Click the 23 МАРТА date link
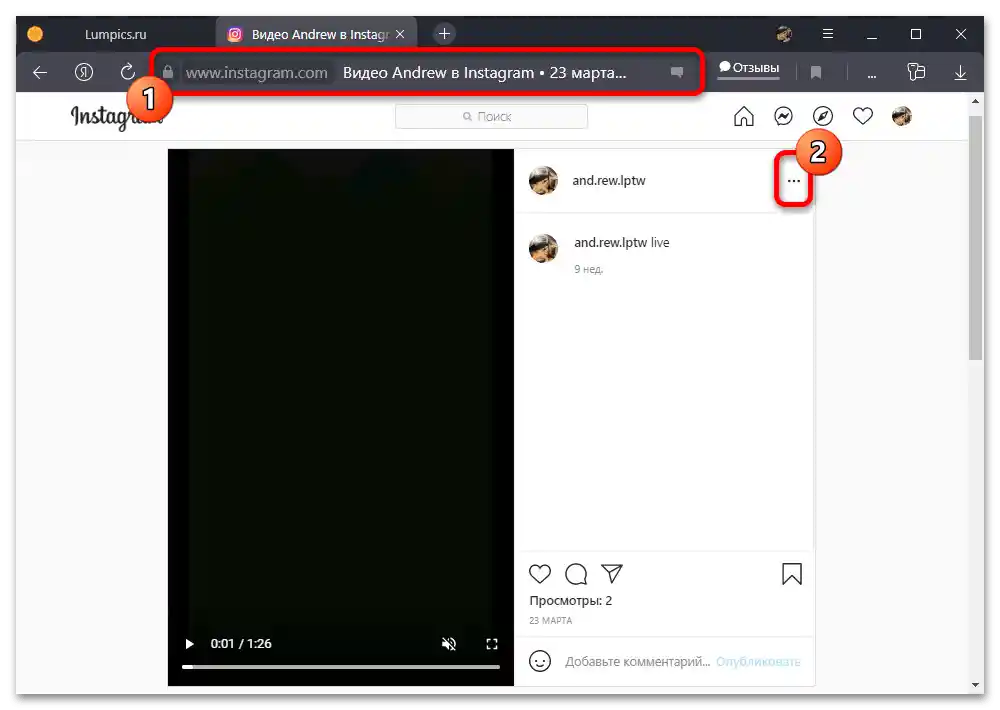This screenshot has height=710, width=1000. tap(550, 620)
